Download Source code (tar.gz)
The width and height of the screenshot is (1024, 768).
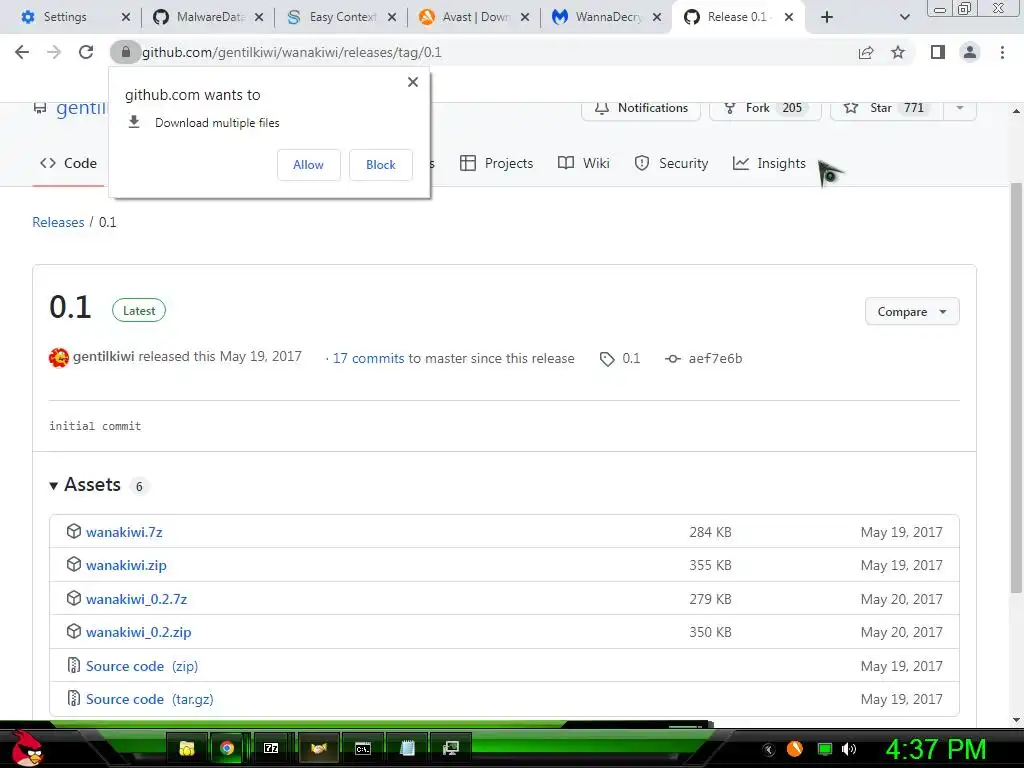tap(150, 699)
